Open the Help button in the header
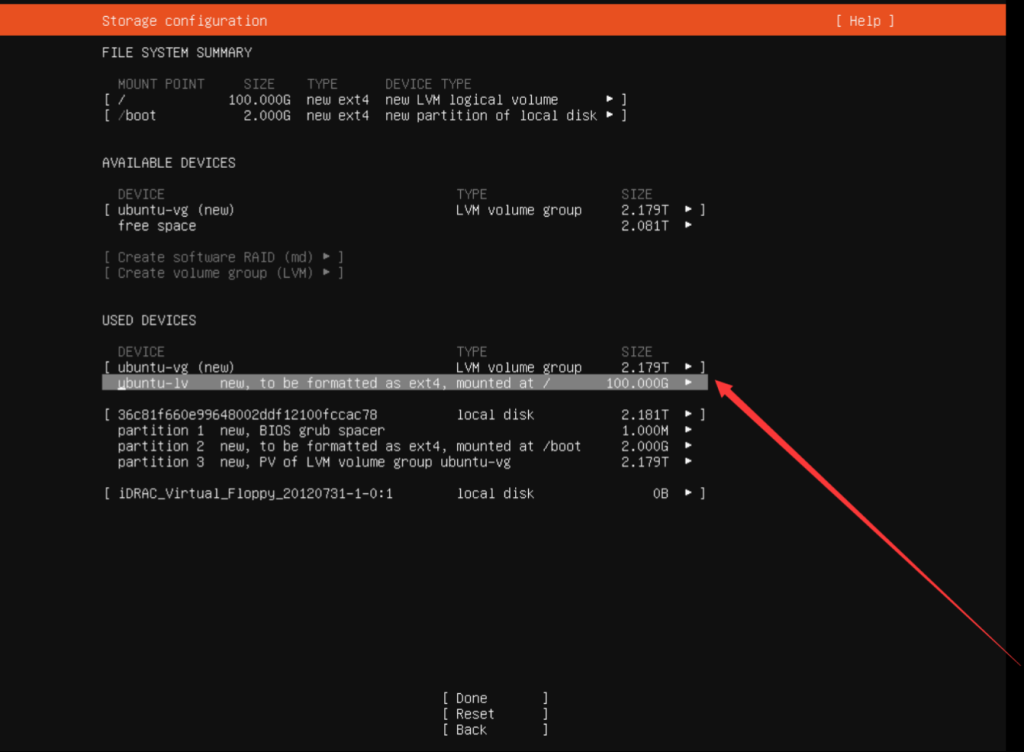Screen dimensions: 1024x752 point(864,21)
